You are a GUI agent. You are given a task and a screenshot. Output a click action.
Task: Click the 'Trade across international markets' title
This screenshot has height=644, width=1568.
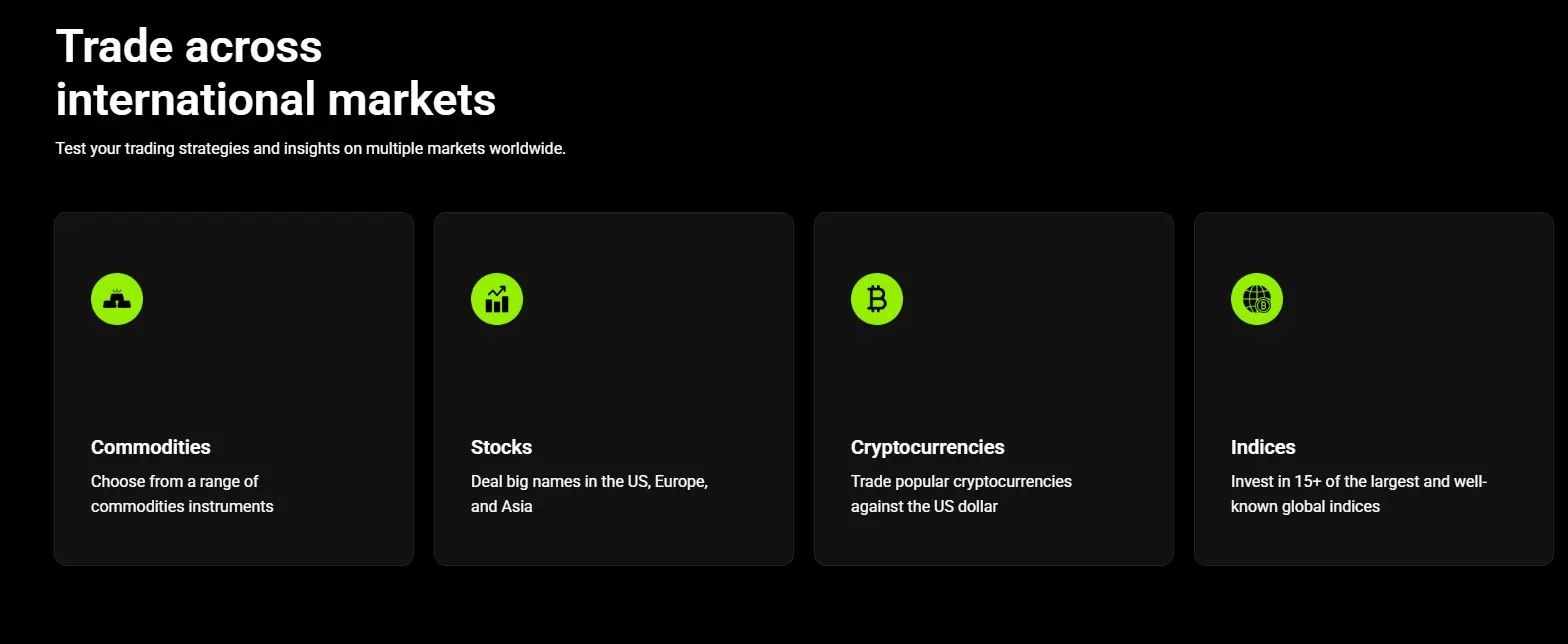276,73
